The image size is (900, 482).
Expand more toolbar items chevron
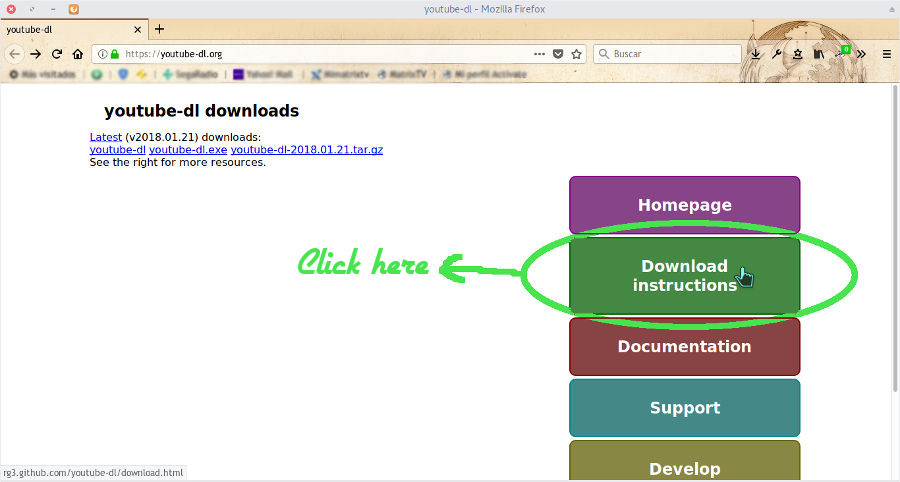coord(861,54)
